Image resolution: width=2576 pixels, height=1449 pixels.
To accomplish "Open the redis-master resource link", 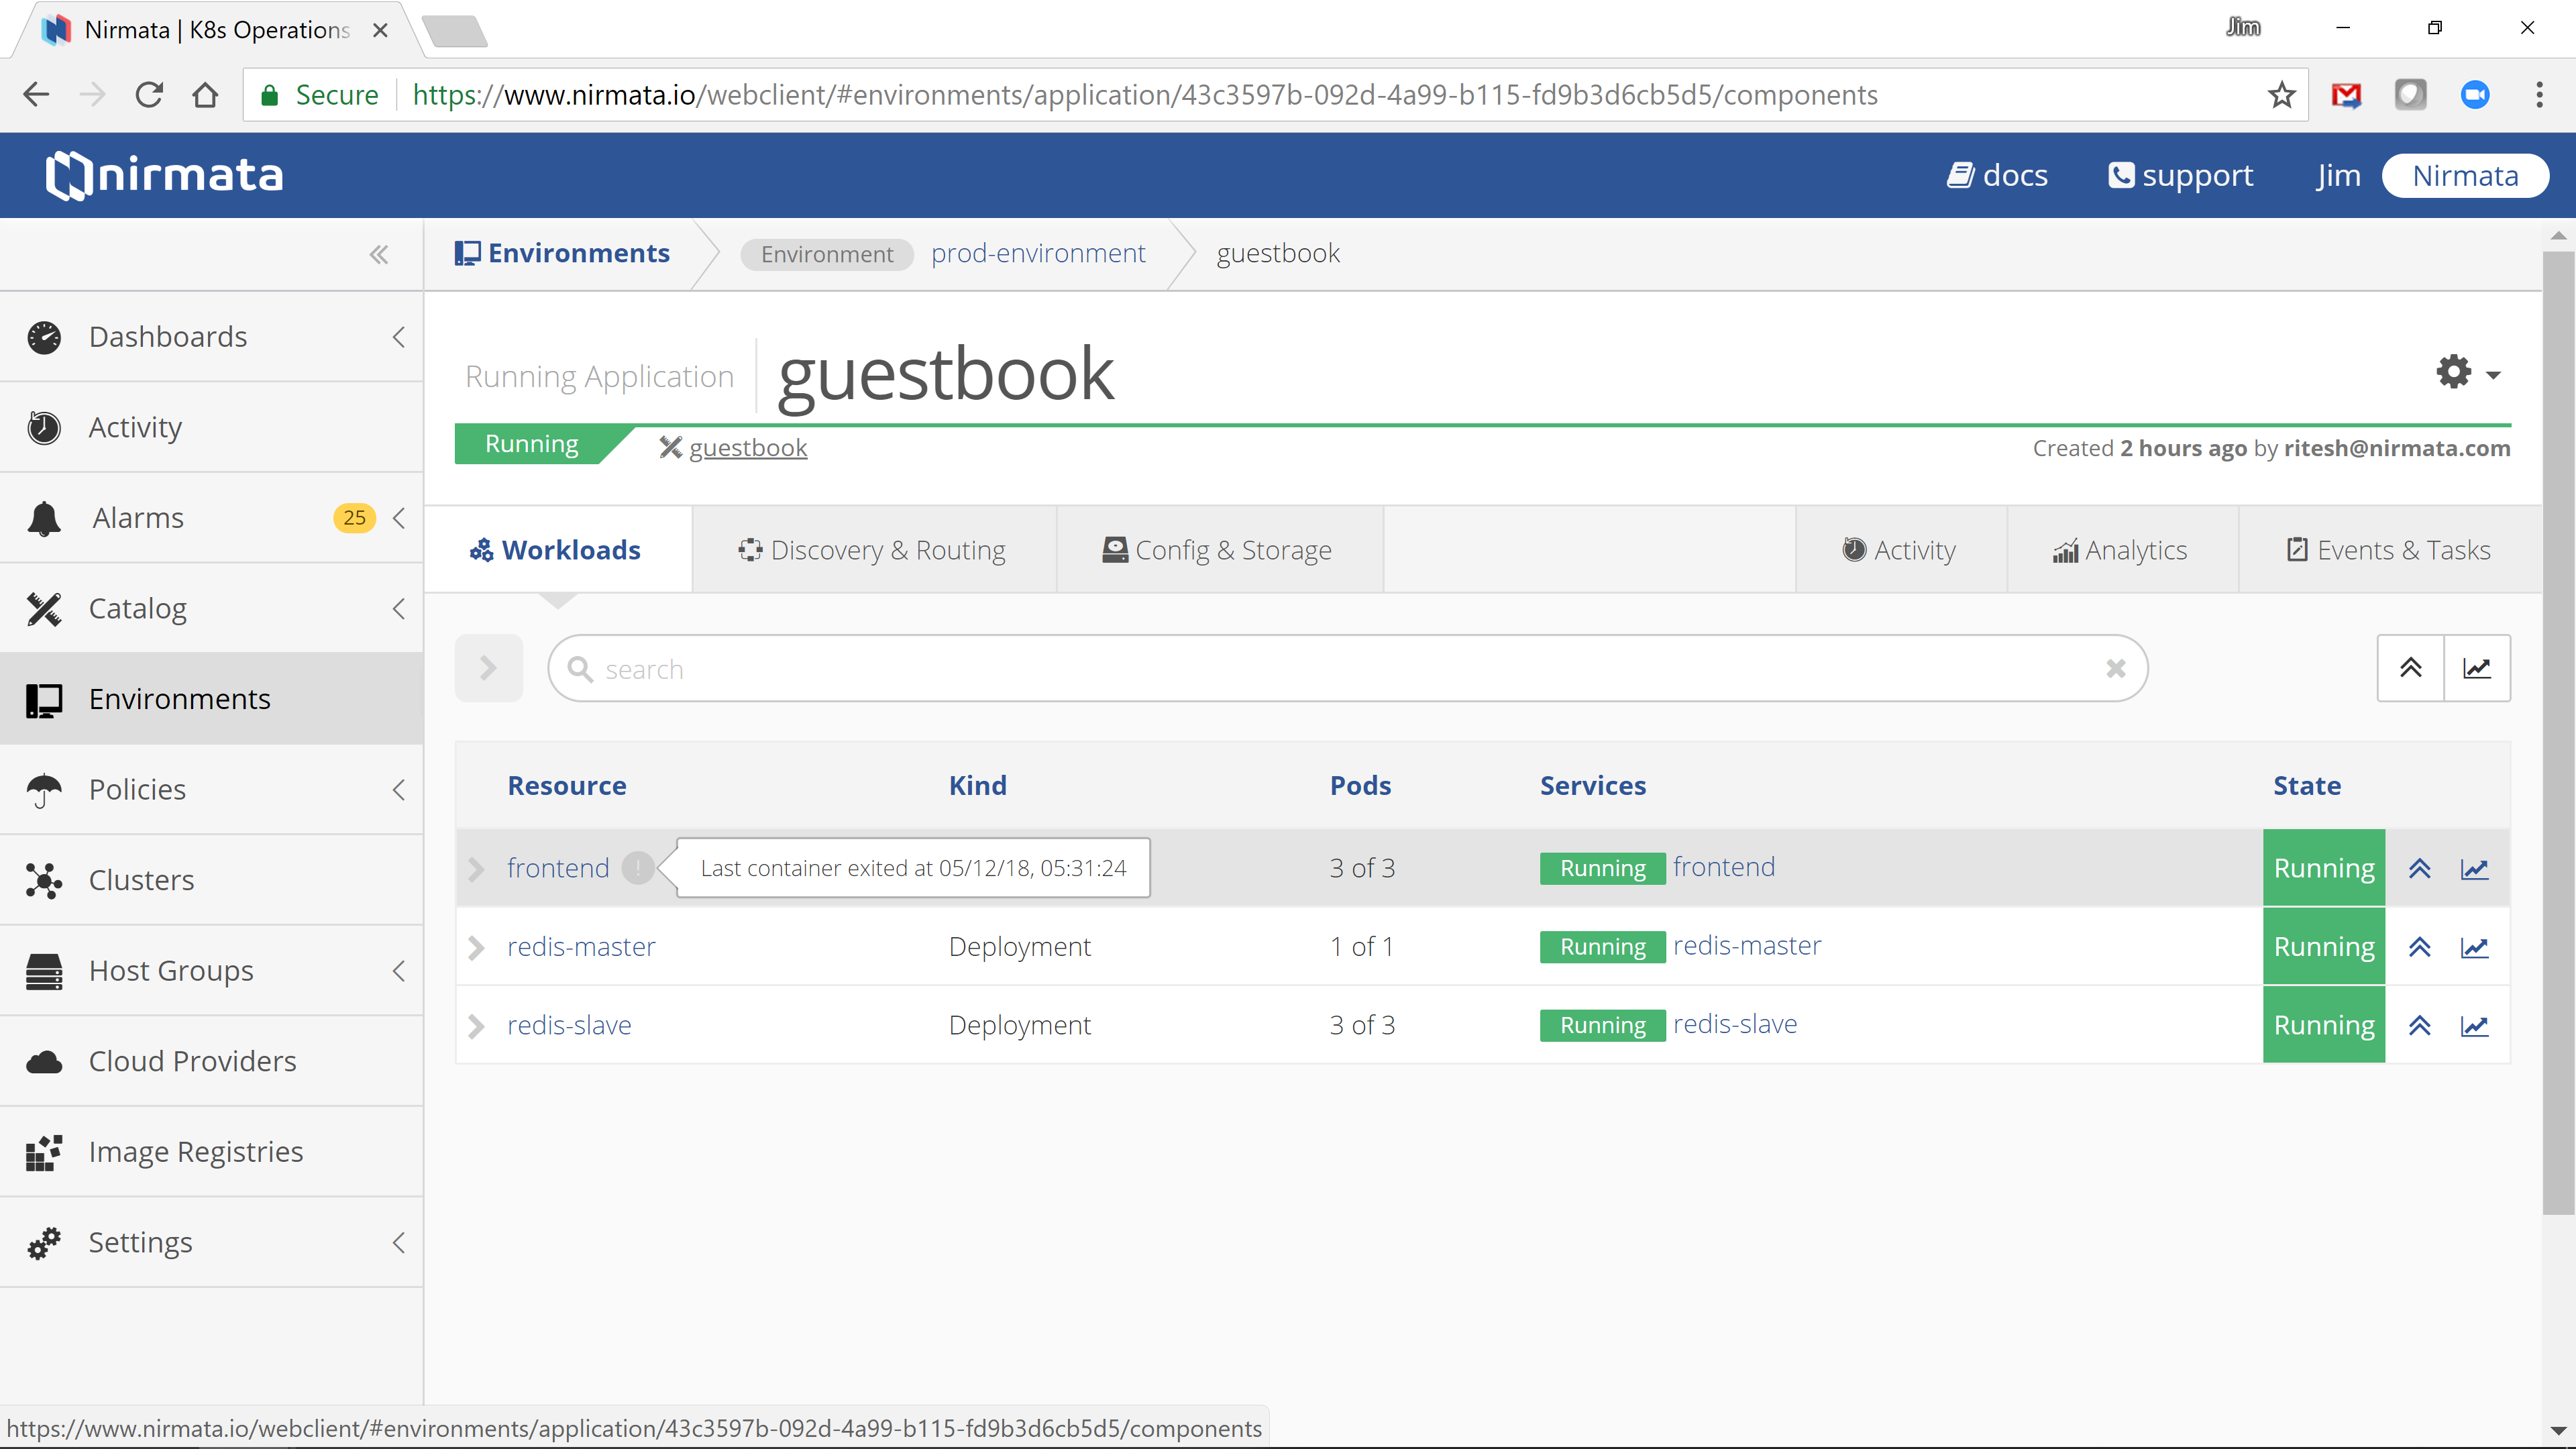I will click(581, 946).
